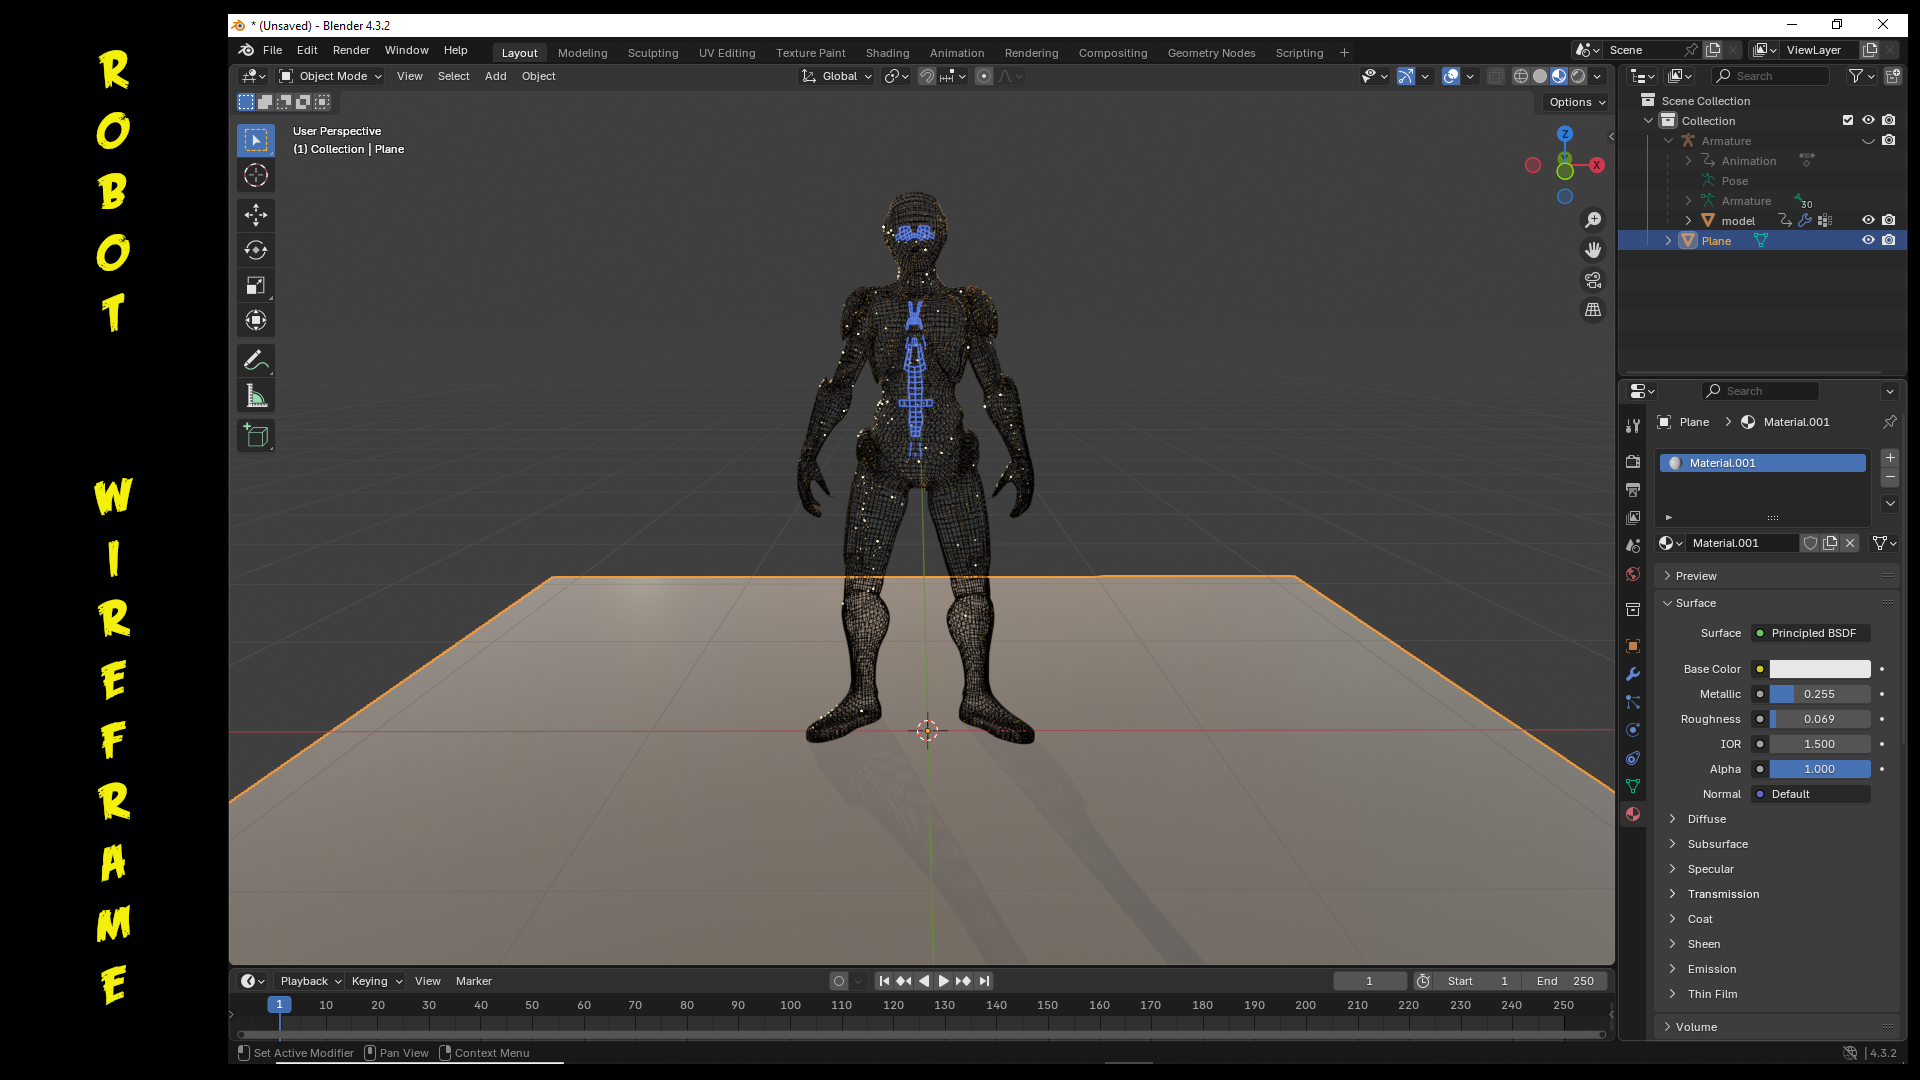The image size is (1920, 1080).
Task: Toggle snapping magnet in header
Action: [927, 76]
